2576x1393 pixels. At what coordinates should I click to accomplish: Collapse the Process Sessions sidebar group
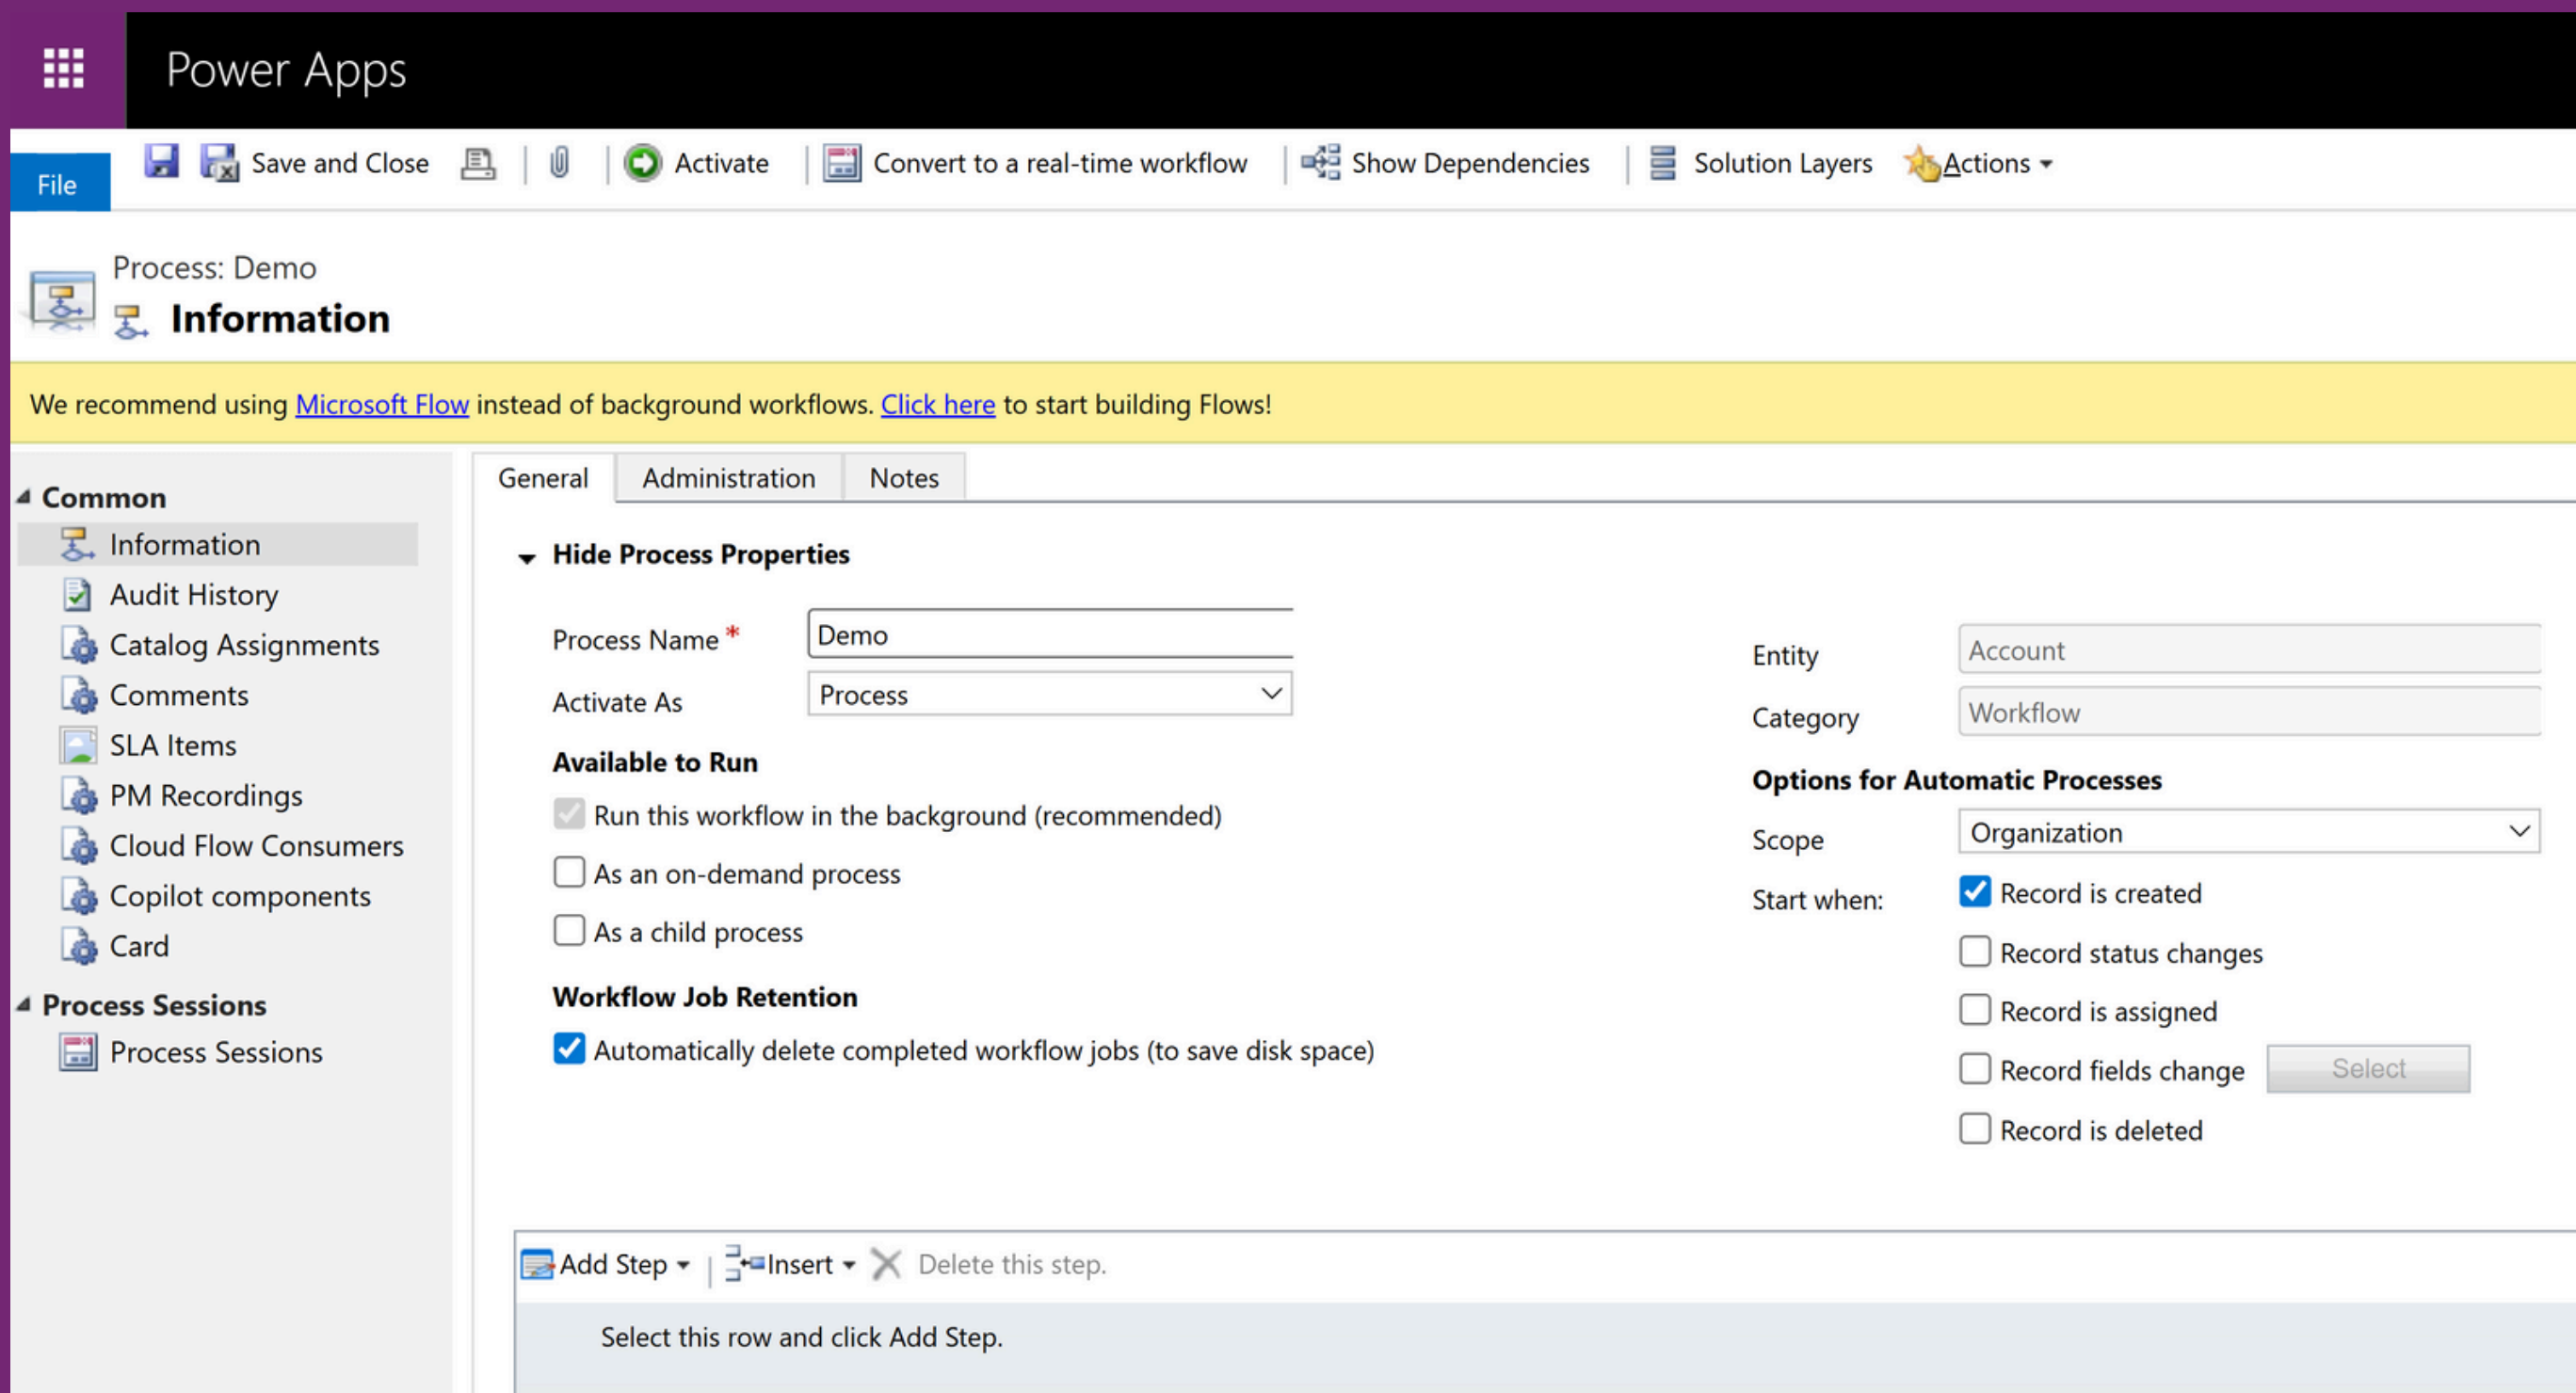tap(24, 1005)
